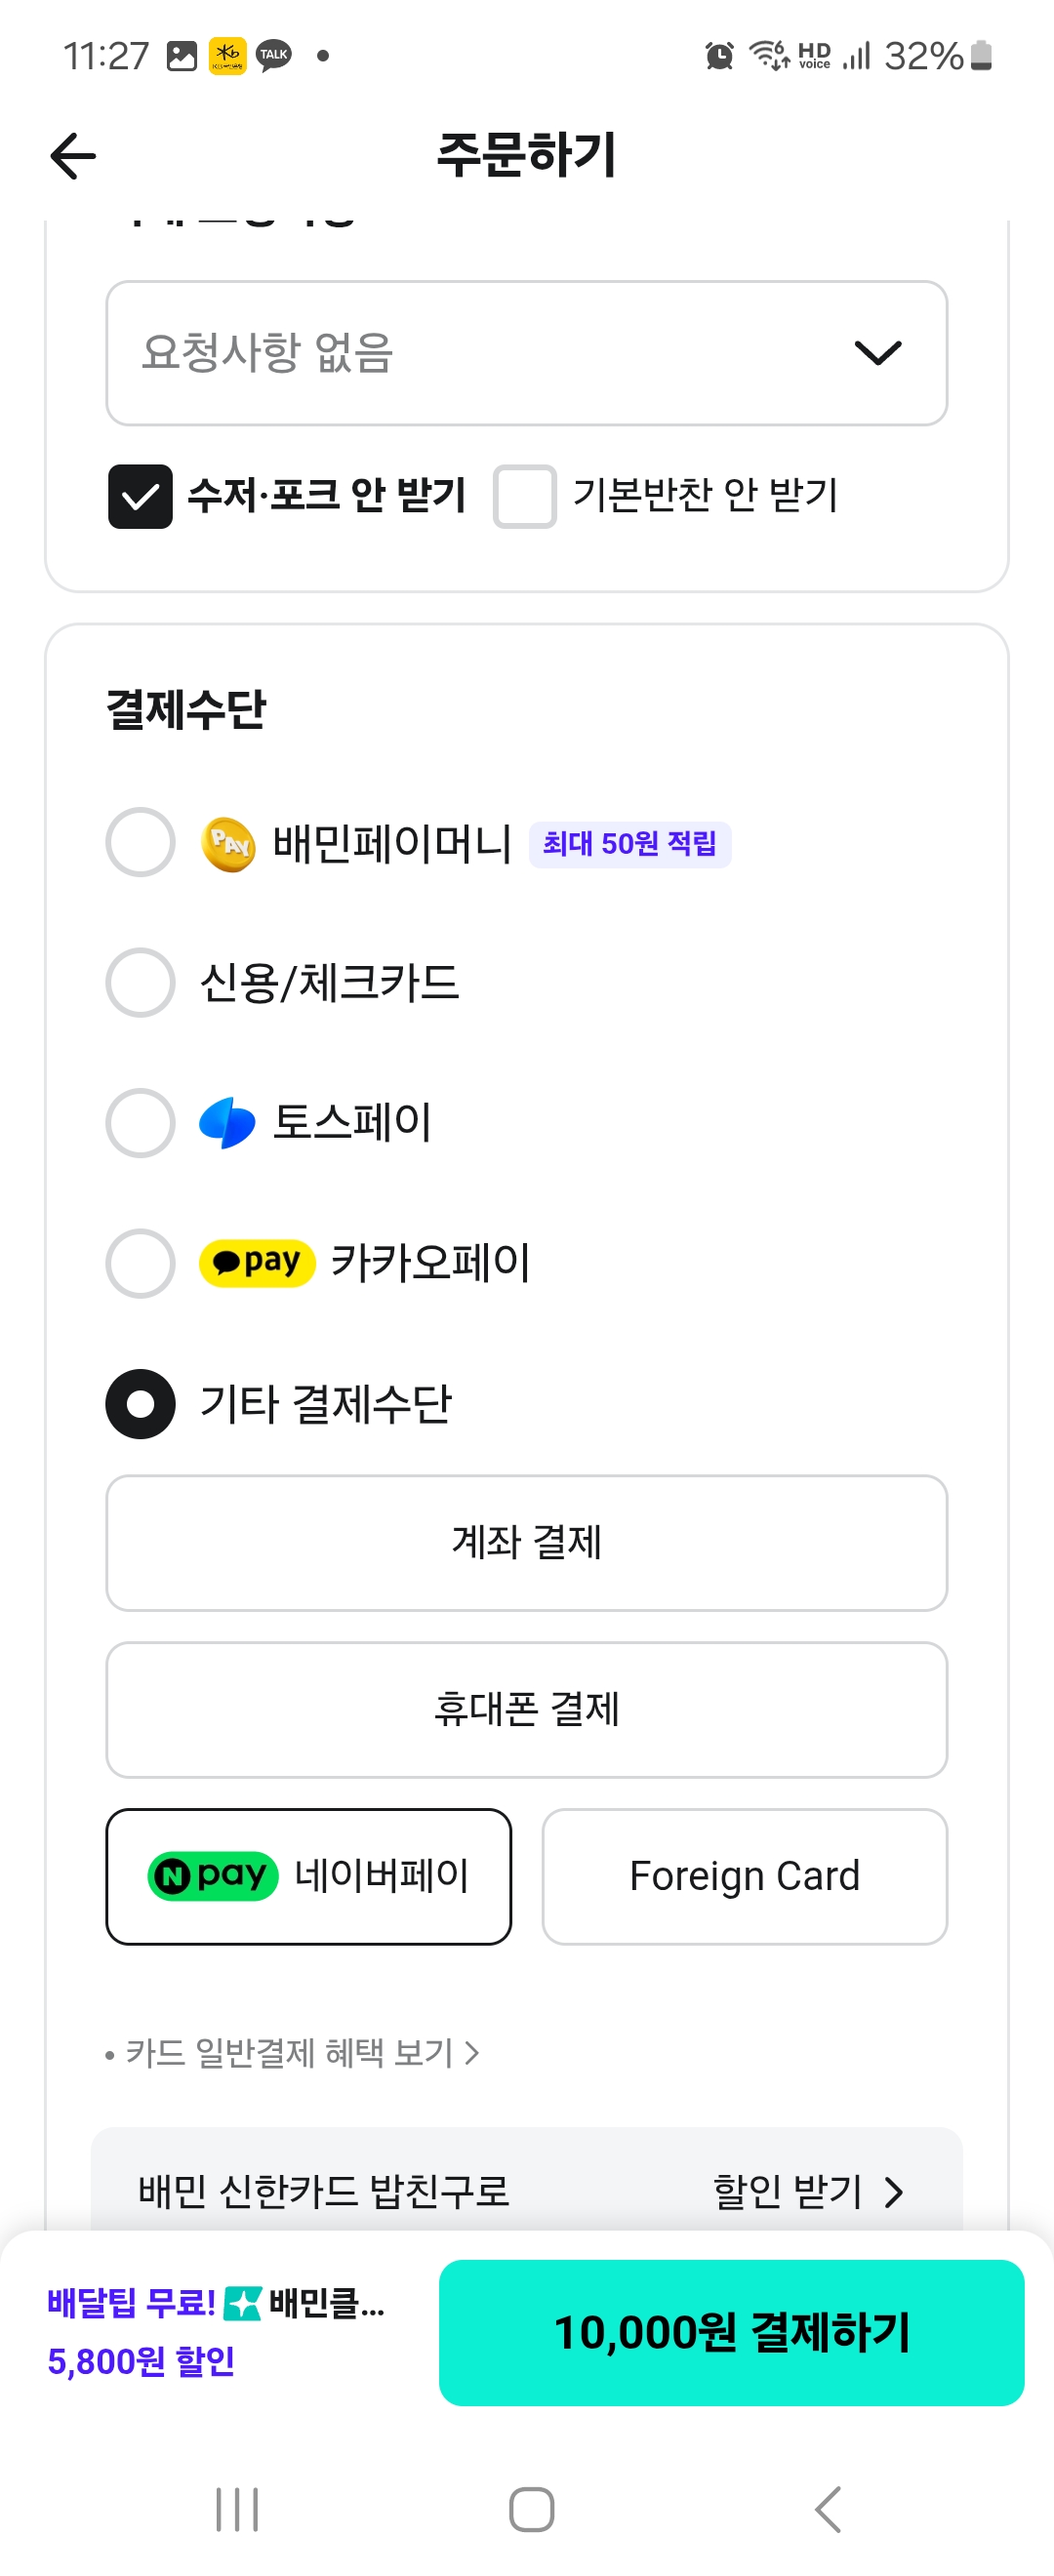Tap the Baemin Club star icon
The image size is (1054, 2576).
coord(243,2304)
